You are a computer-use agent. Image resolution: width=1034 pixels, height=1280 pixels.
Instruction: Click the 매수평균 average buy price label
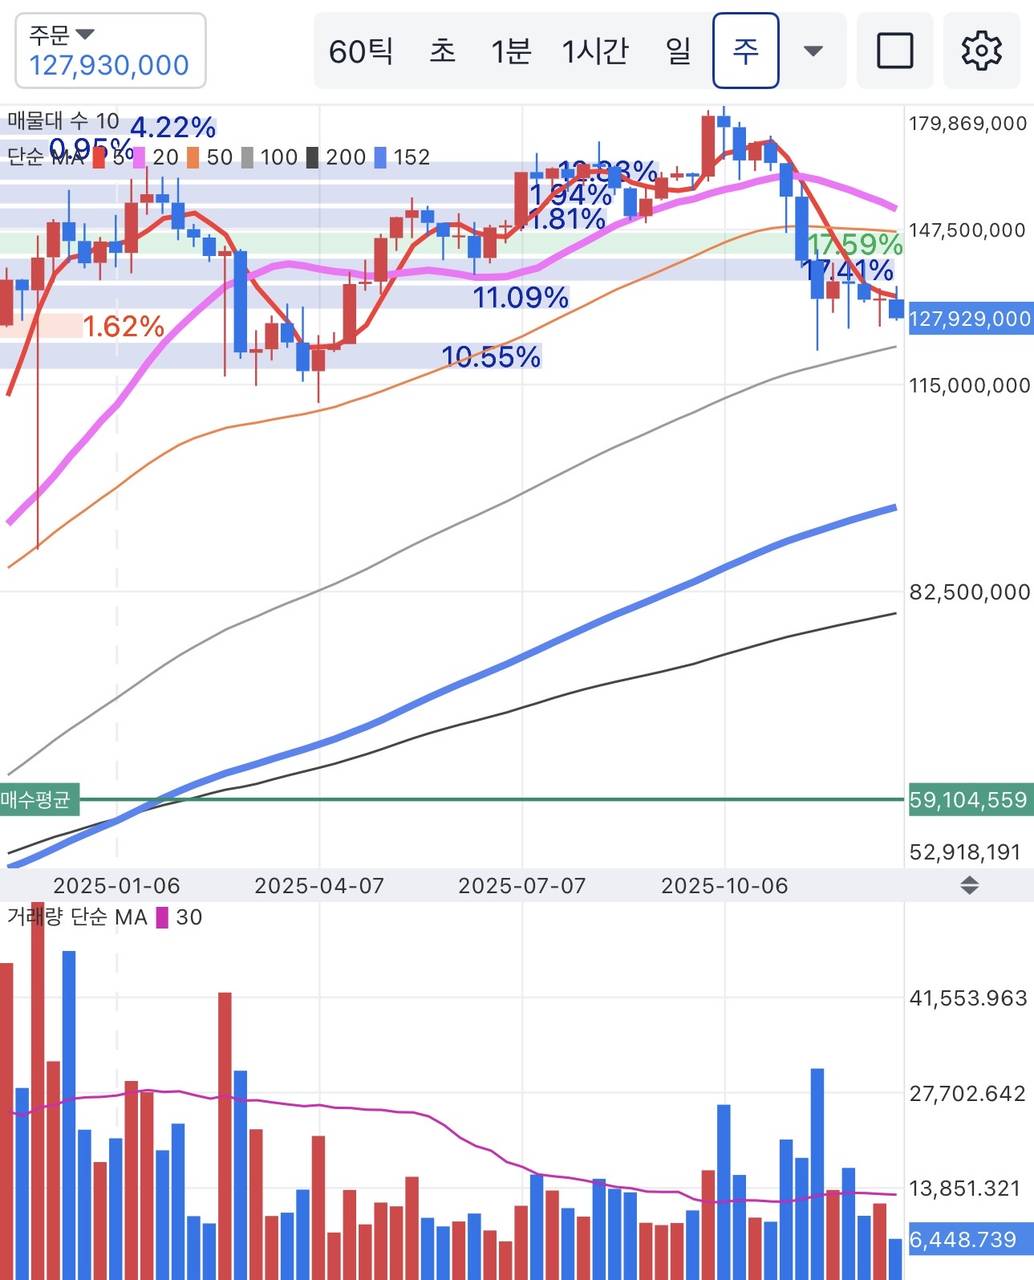(38, 799)
